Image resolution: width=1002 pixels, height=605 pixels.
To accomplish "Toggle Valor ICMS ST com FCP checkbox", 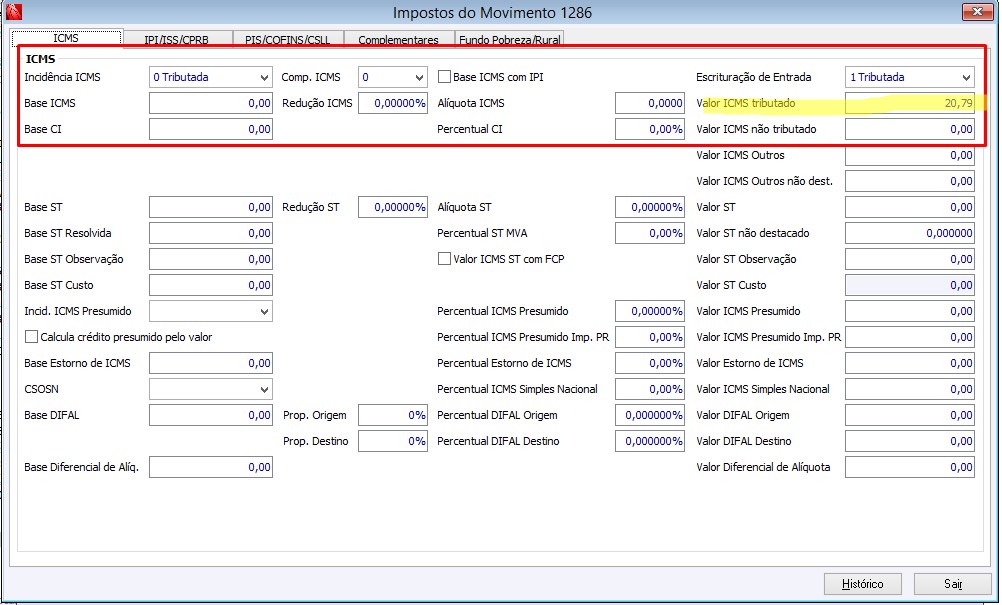I will 444,259.
